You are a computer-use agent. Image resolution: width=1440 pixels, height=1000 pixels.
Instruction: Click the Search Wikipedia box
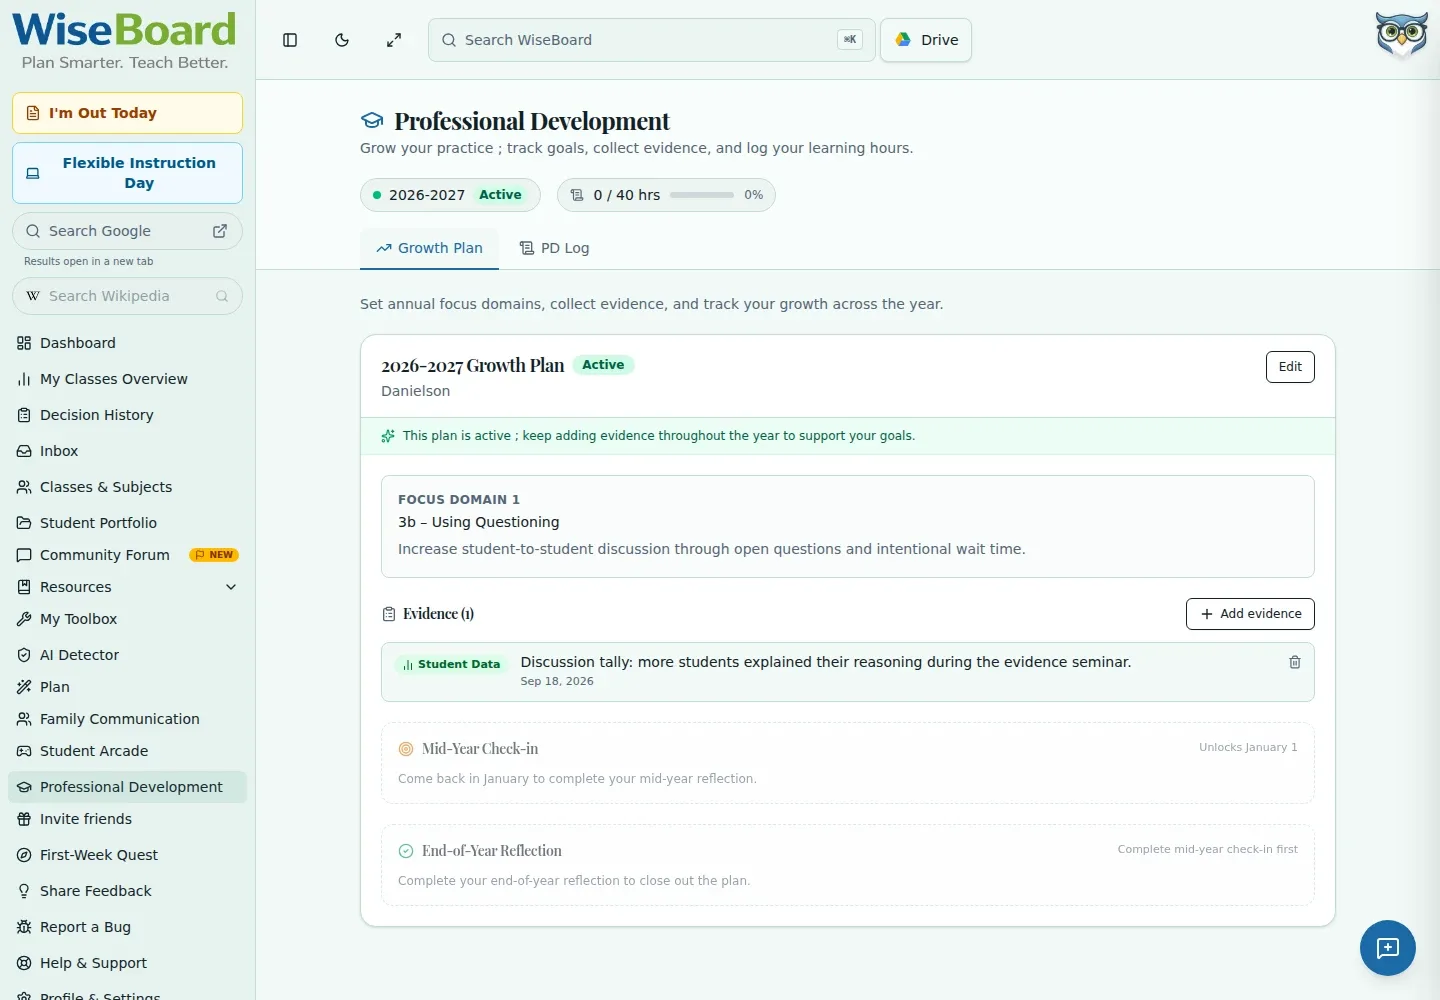(x=127, y=296)
